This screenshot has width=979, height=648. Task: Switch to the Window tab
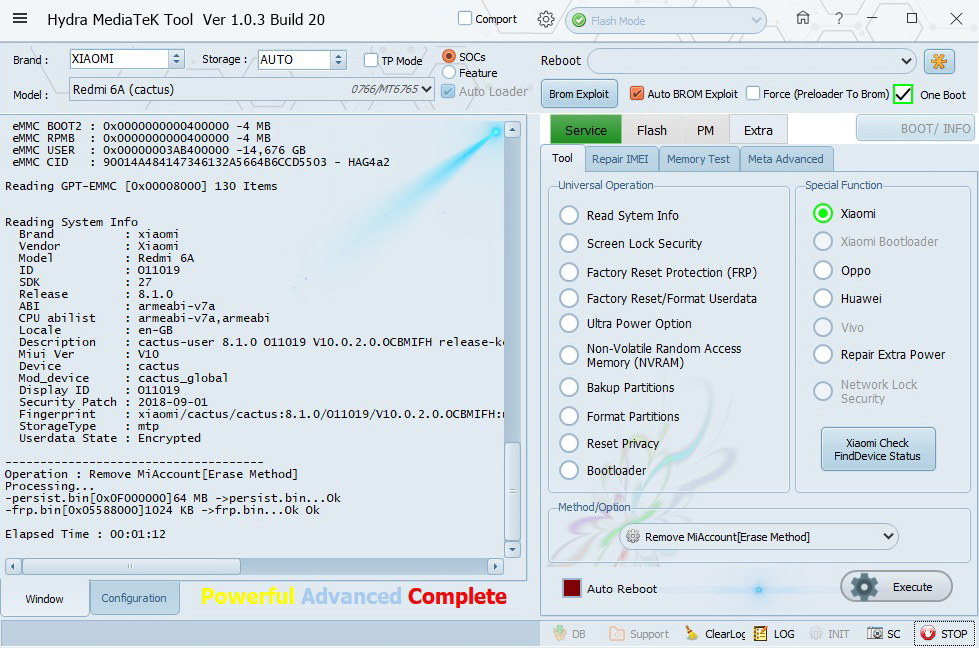(x=44, y=599)
